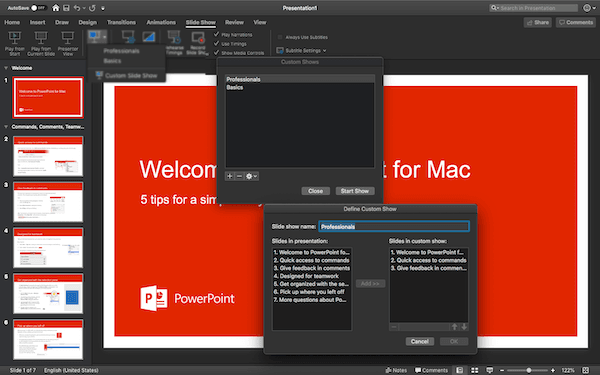Click the zoom in plus icon
This screenshot has width=600, height=375.
point(553,370)
